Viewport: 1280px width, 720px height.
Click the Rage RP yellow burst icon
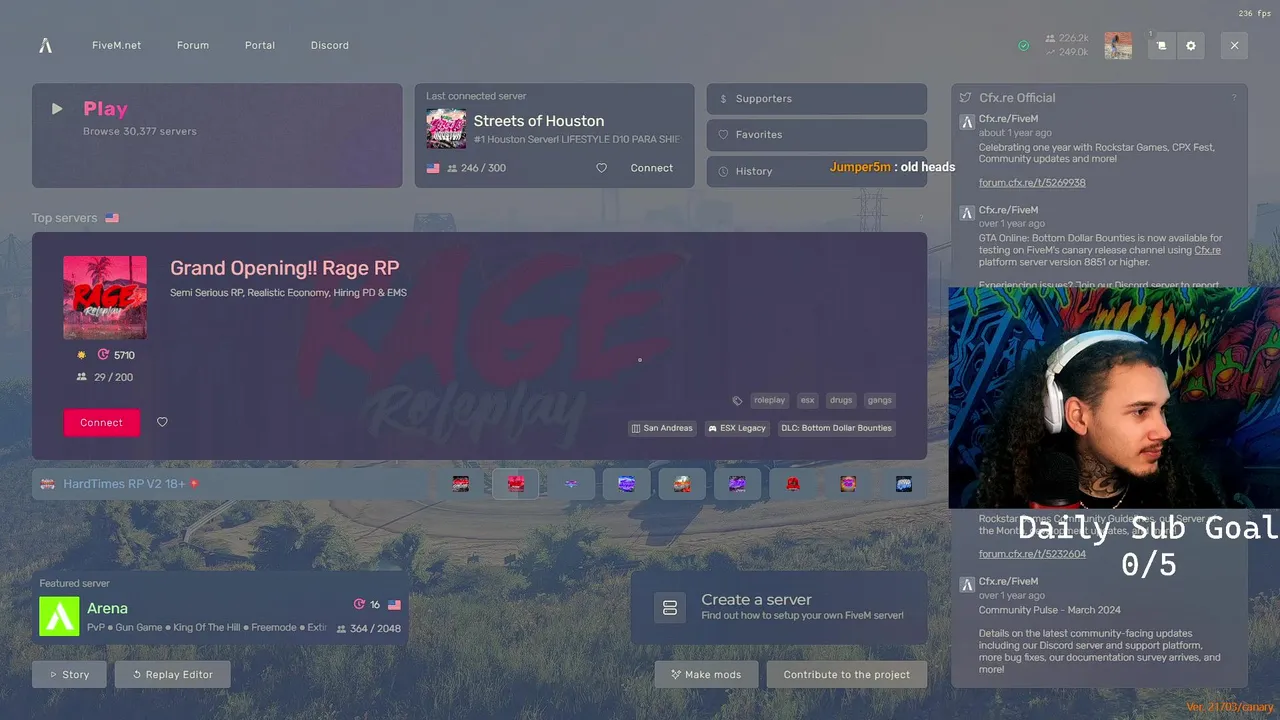[x=82, y=355]
